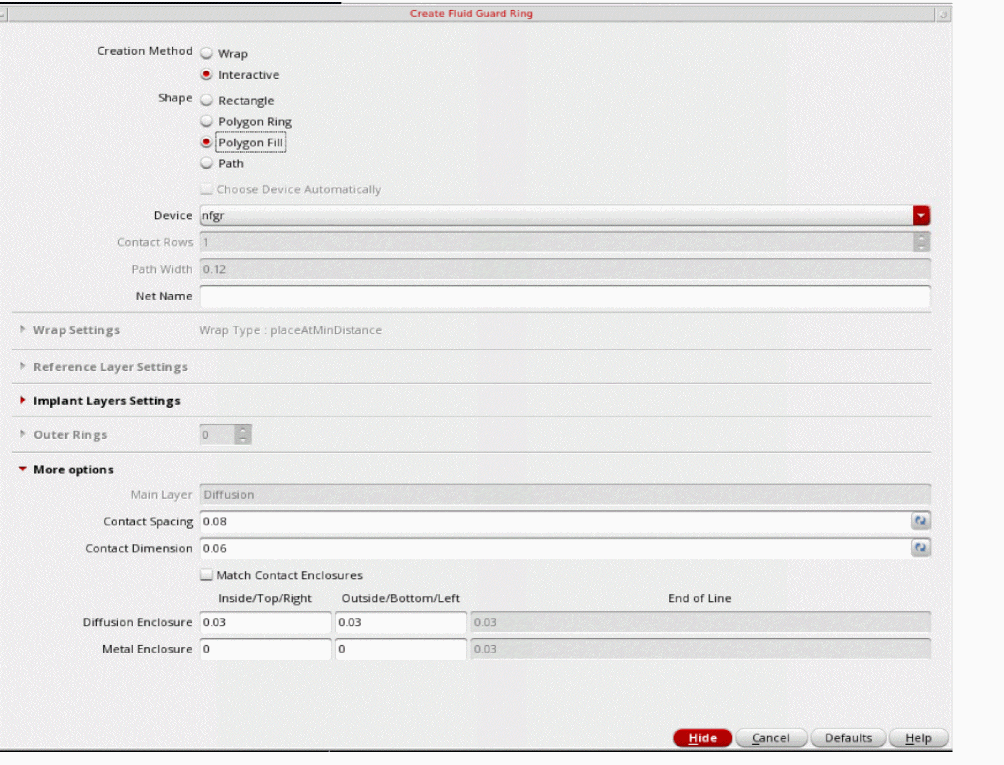The height and width of the screenshot is (765, 1004).
Task: Reset Contact Spacing with refresh icon
Action: (921, 521)
